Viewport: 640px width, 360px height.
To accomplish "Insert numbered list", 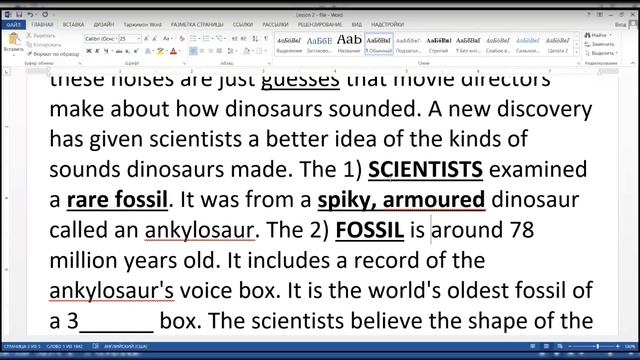I will pos(207,39).
